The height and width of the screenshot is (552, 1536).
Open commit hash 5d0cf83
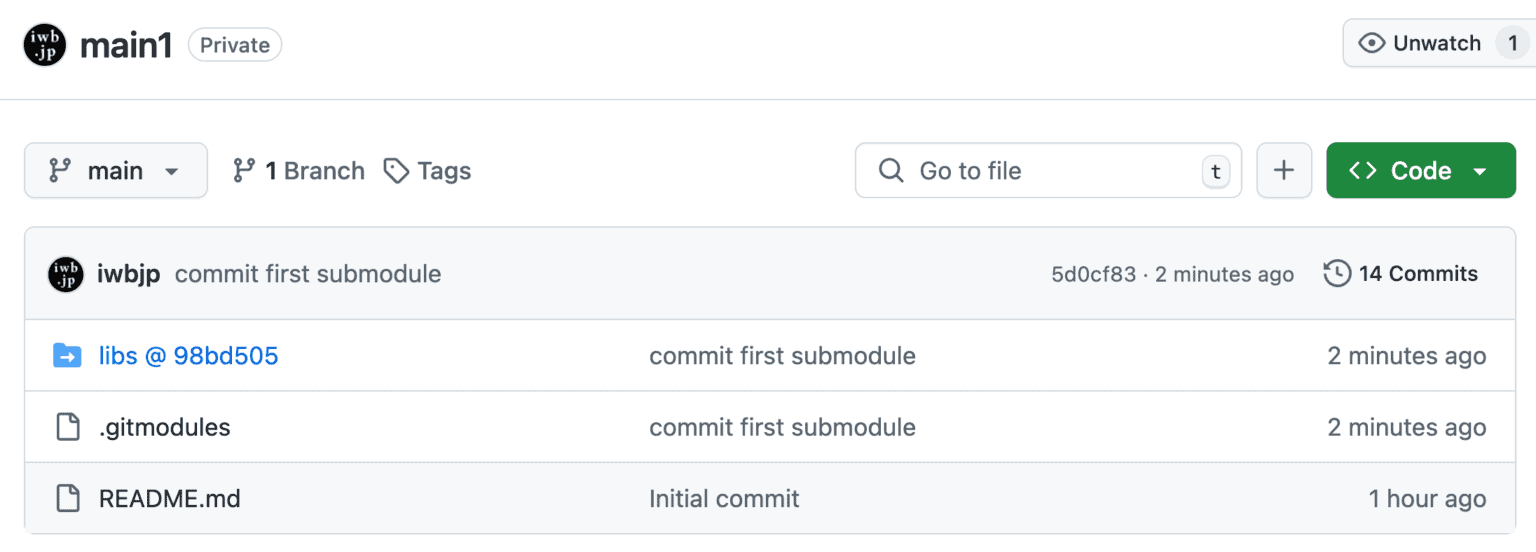coord(1093,274)
